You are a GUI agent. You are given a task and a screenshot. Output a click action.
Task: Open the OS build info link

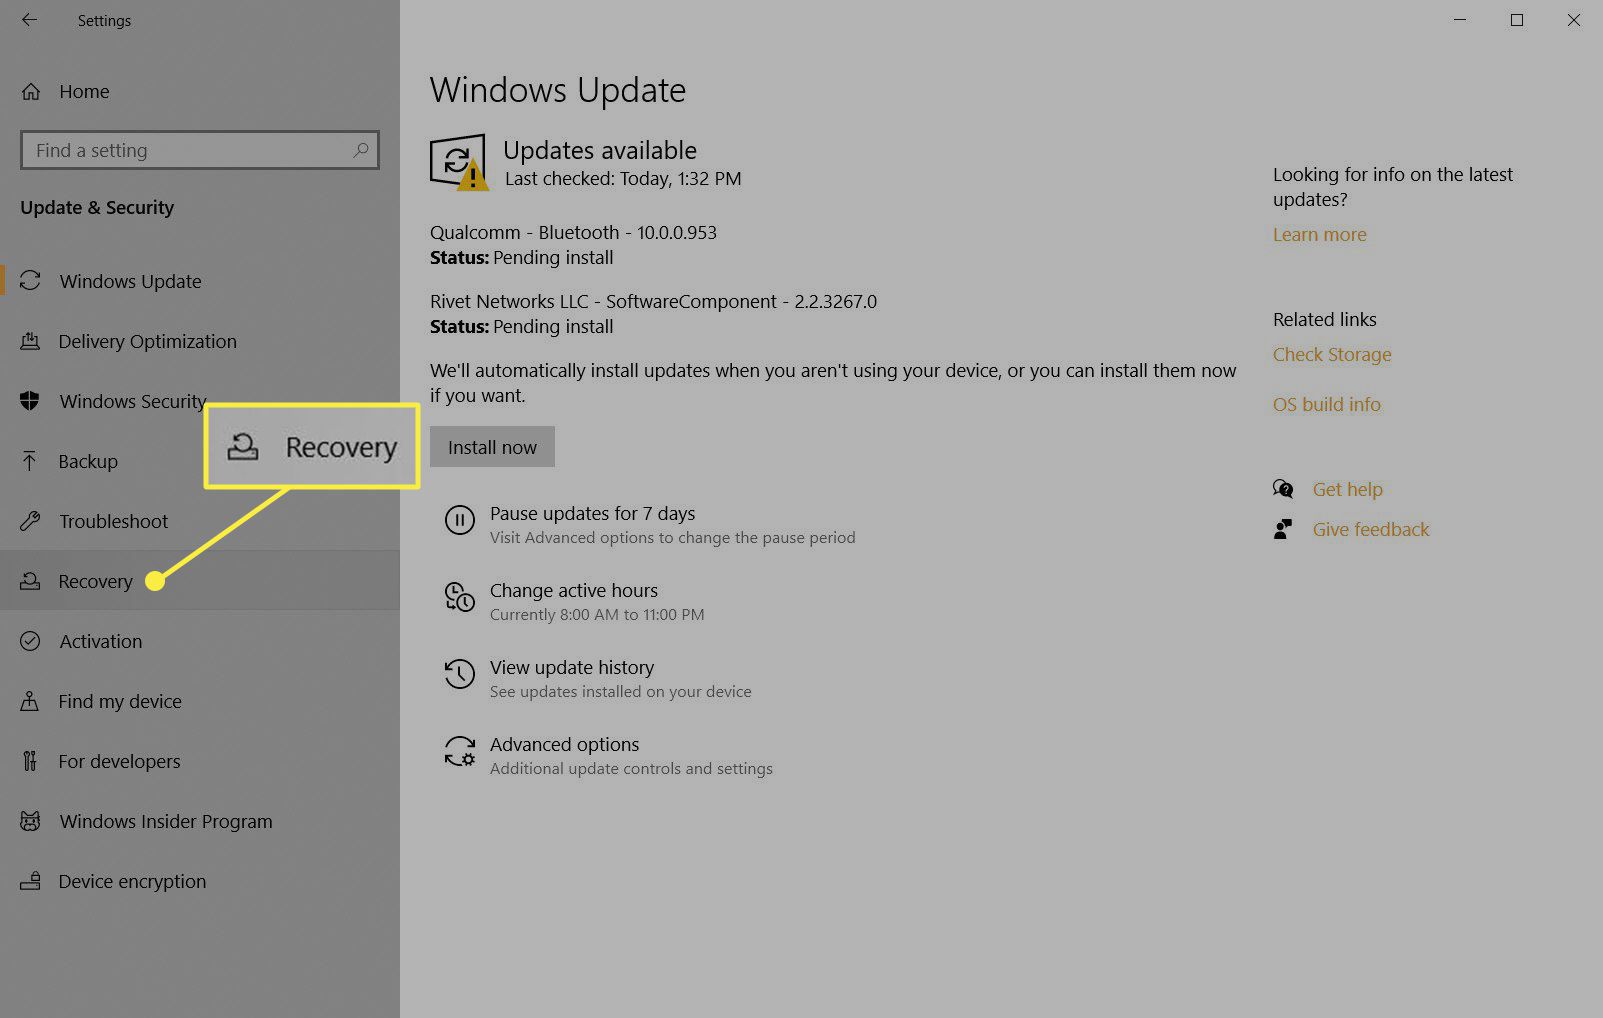point(1326,404)
